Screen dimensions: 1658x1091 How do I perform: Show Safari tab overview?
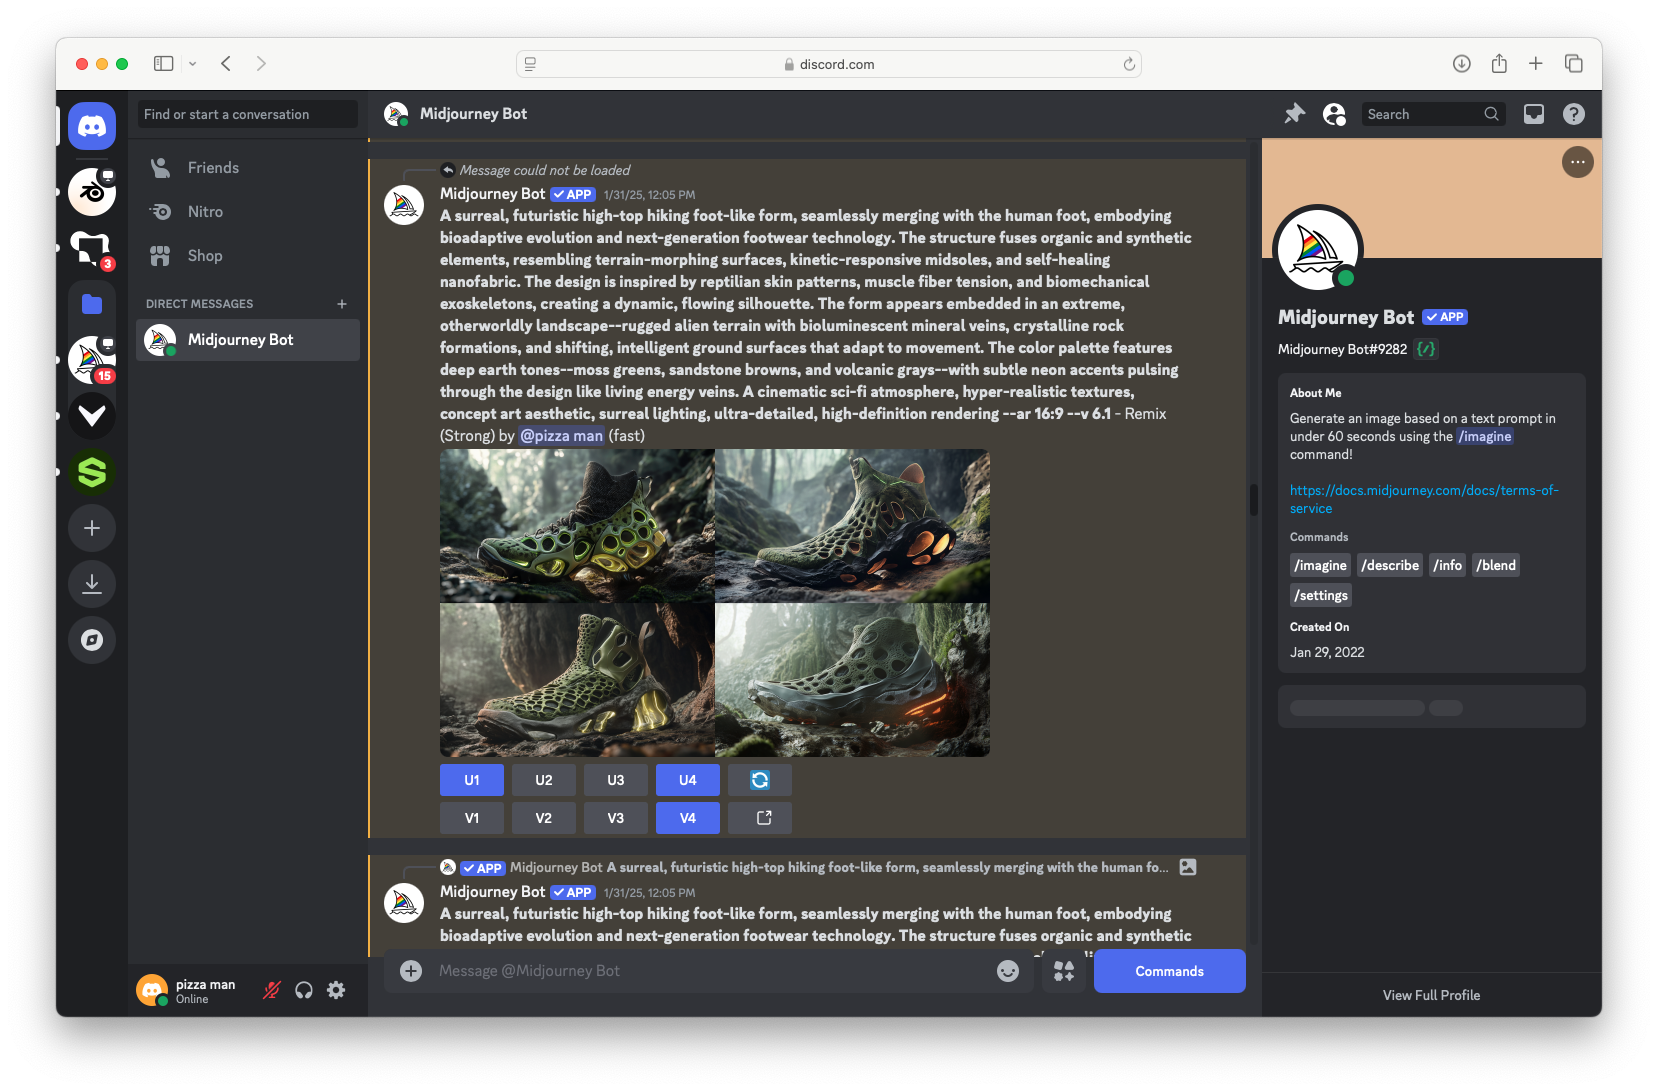(x=1574, y=64)
